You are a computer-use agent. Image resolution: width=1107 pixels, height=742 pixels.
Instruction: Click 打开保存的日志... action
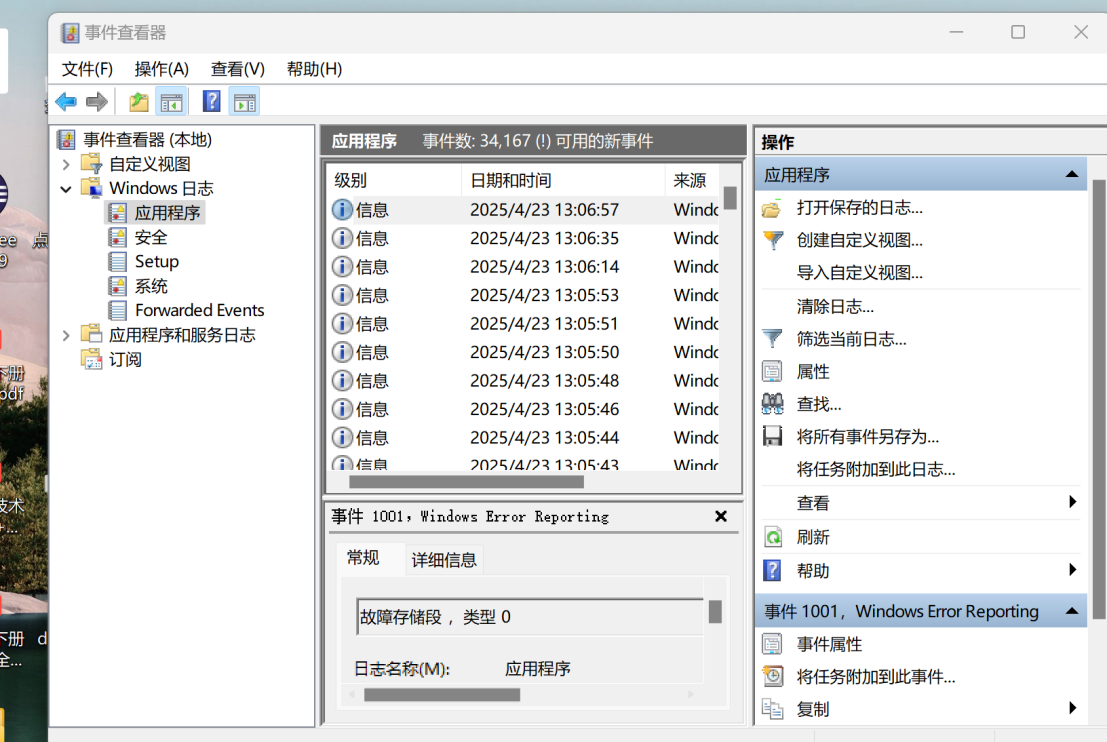[859, 208]
